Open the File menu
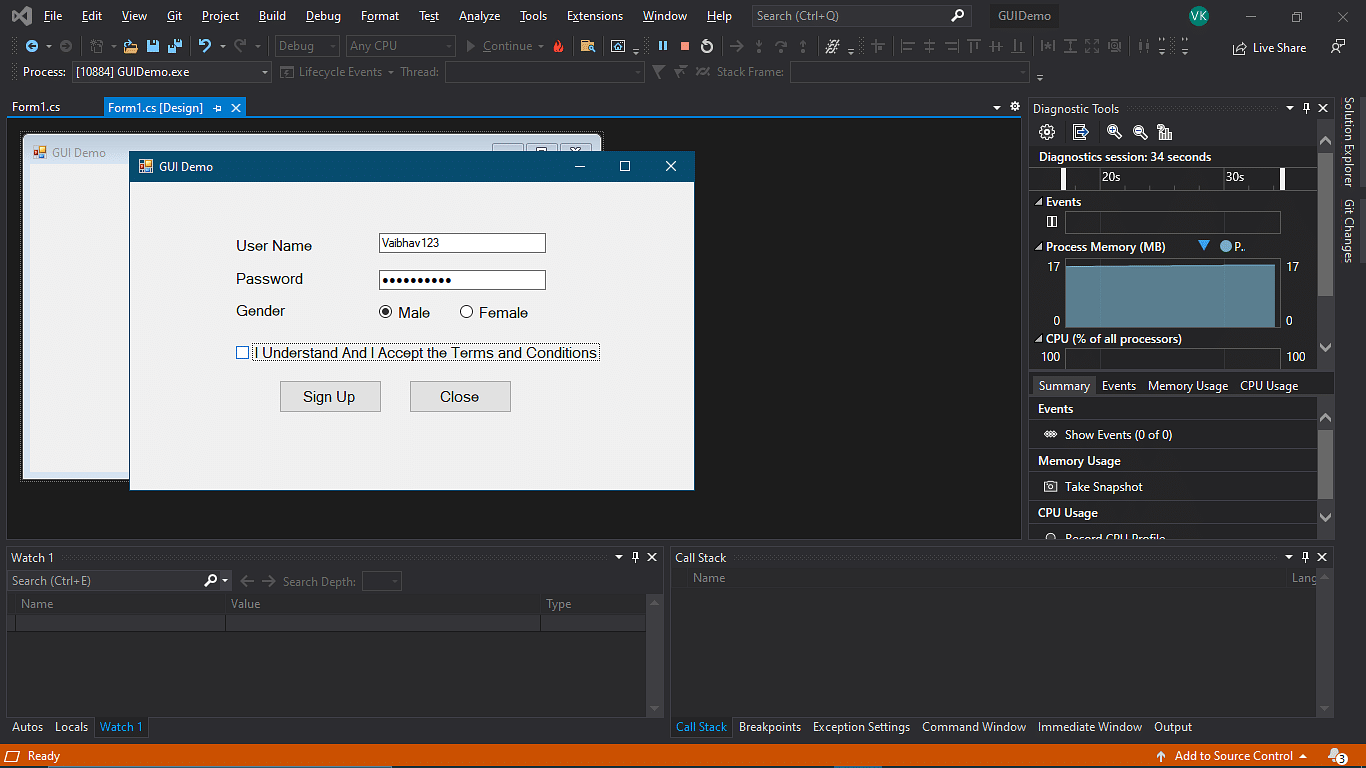This screenshot has width=1366, height=768. pos(53,16)
